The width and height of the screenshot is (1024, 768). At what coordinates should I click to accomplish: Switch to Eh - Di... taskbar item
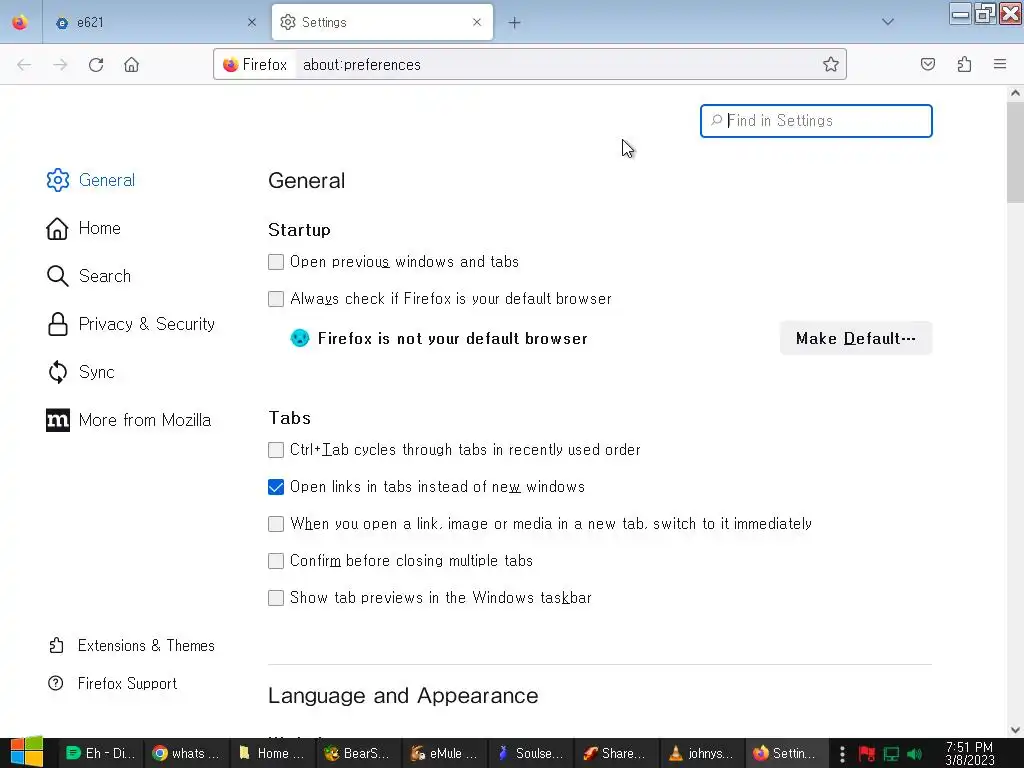[101, 754]
